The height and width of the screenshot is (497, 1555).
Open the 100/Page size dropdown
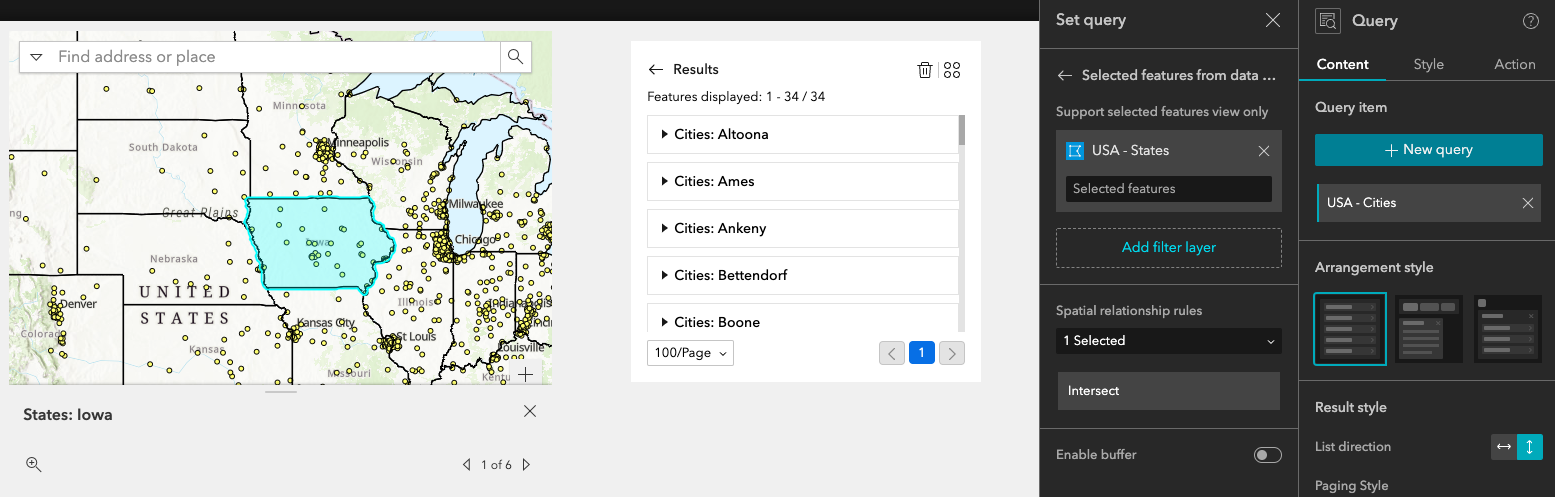690,353
